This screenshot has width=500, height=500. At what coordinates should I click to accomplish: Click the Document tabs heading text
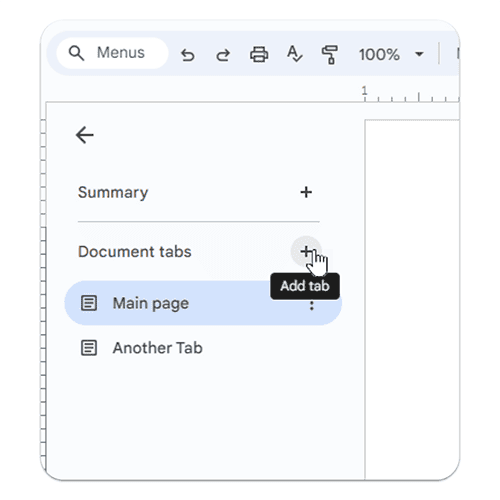[x=135, y=252]
